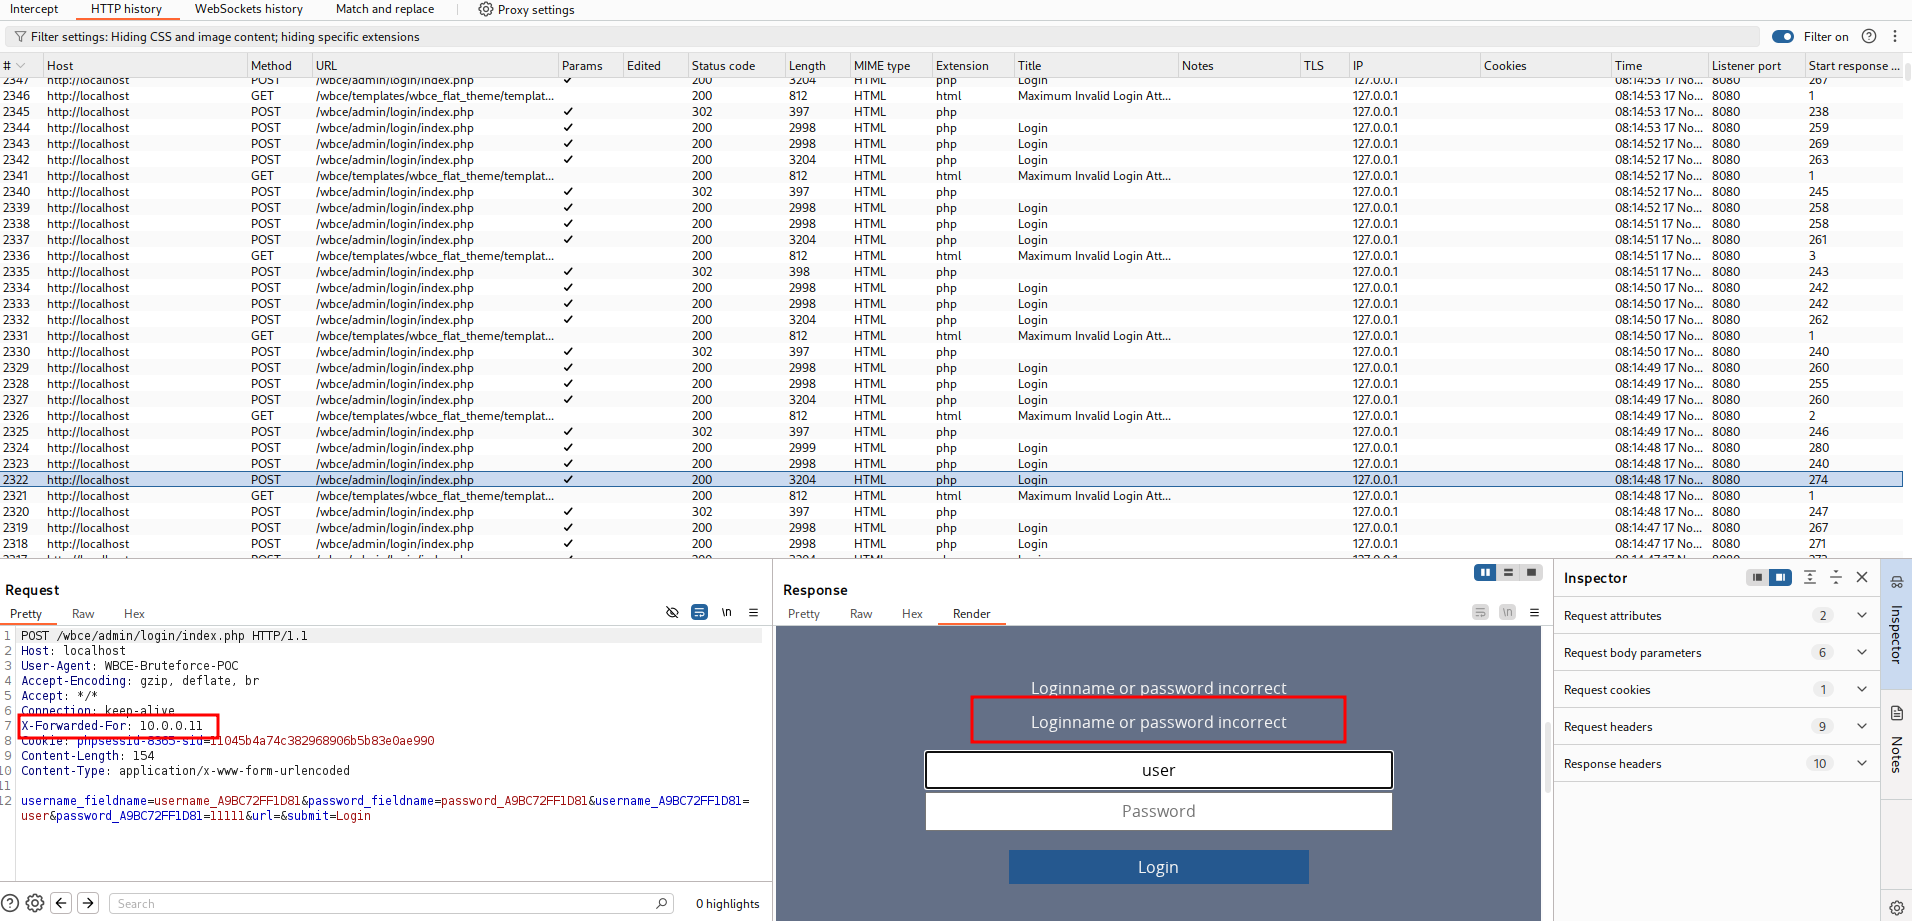Select history row number 2325
Image resolution: width=1912 pixels, height=921 pixels.
(x=951, y=432)
